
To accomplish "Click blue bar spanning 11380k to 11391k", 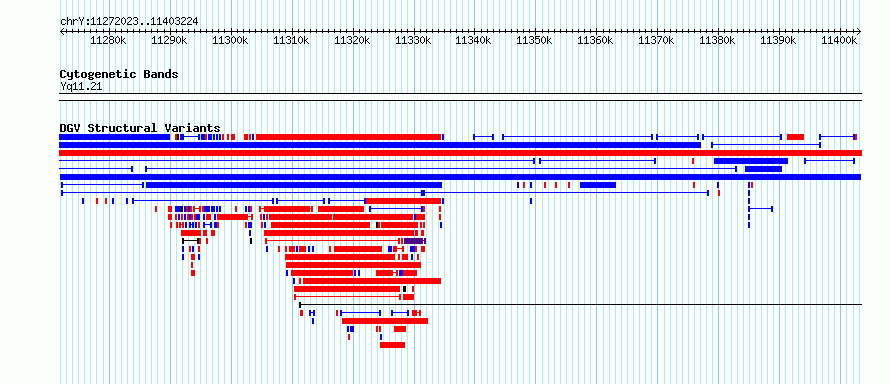I will pos(751,161).
